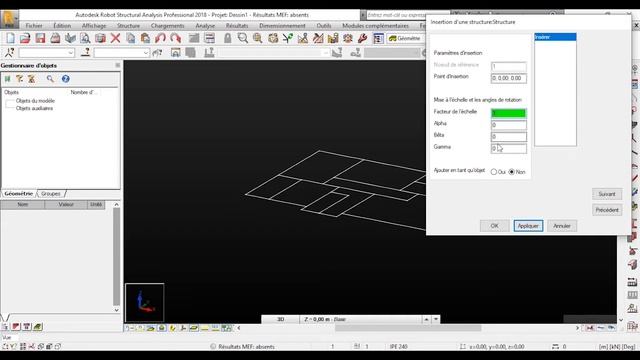Switch to the Géométrie tab
Viewport: 640px width, 360px height.
[19, 193]
